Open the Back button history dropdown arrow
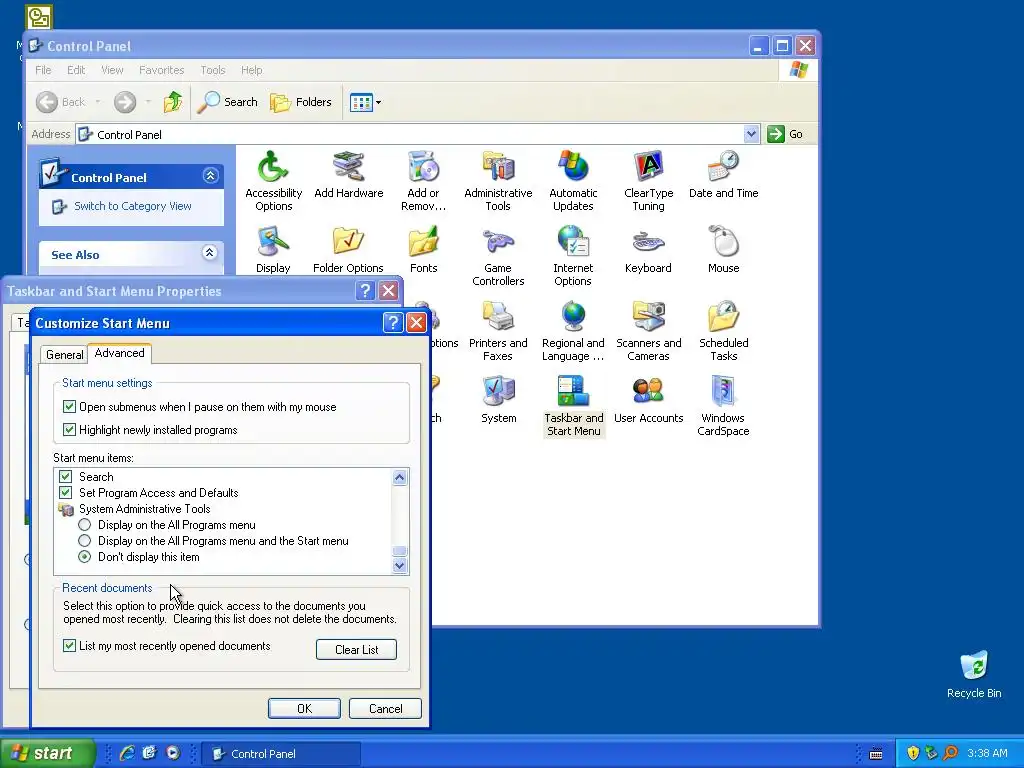 [x=98, y=102]
